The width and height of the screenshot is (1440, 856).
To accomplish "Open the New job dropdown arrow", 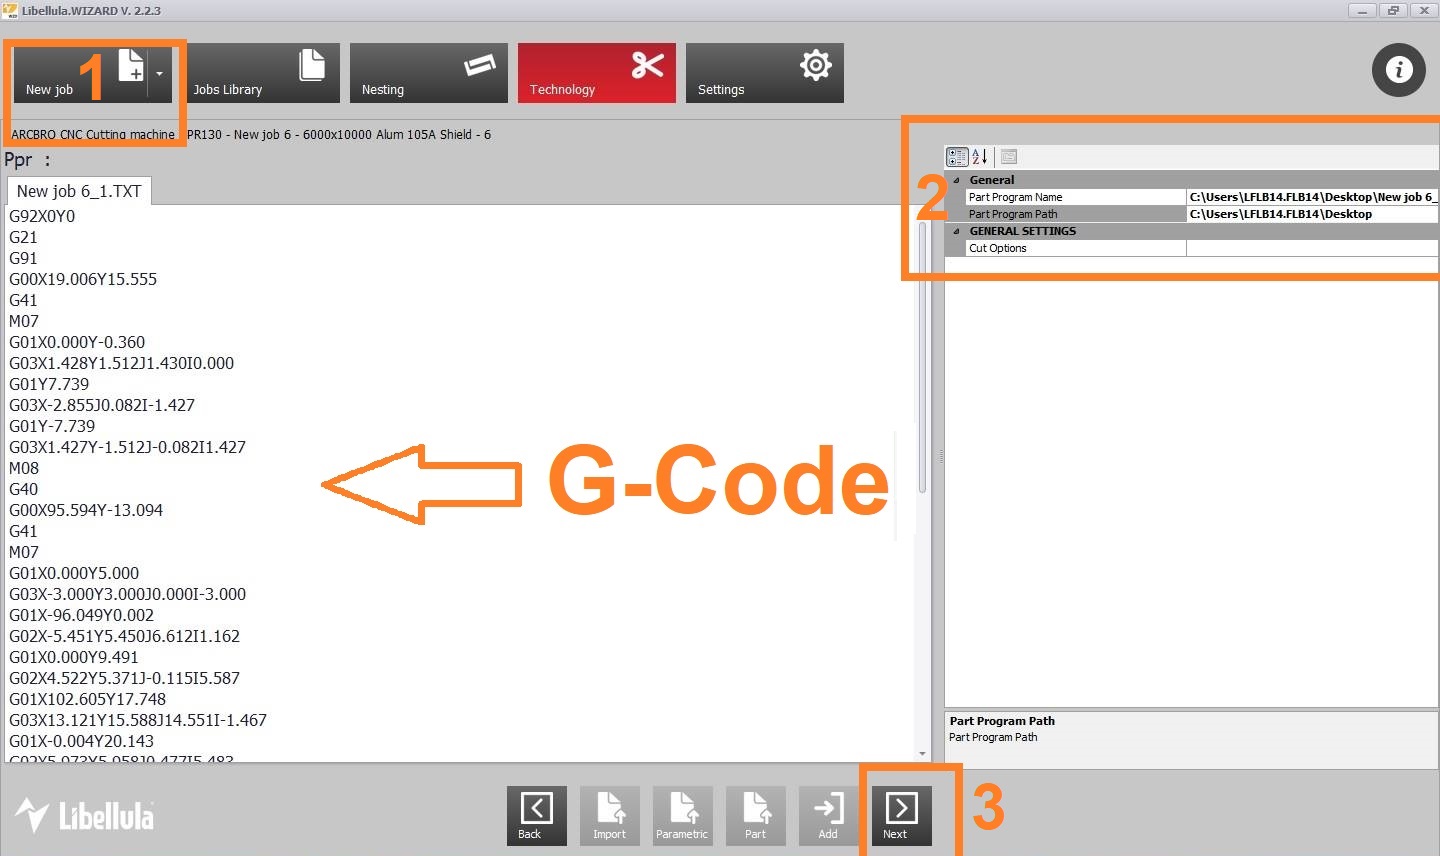I will coord(160,73).
